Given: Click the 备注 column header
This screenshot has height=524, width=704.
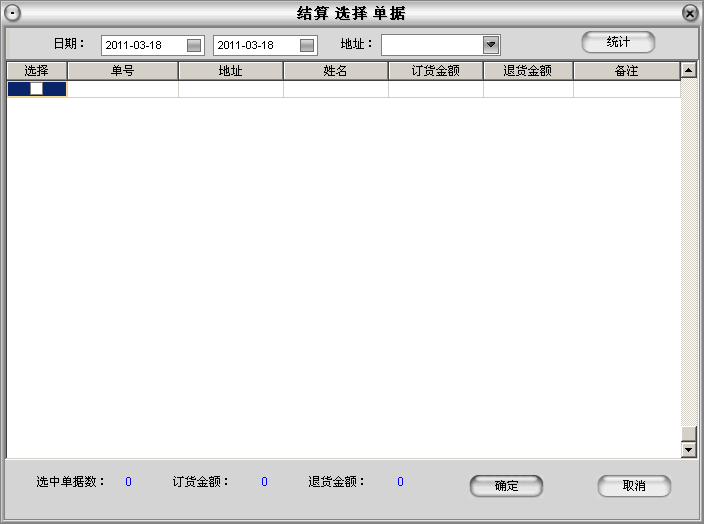Looking at the screenshot, I should point(626,71).
